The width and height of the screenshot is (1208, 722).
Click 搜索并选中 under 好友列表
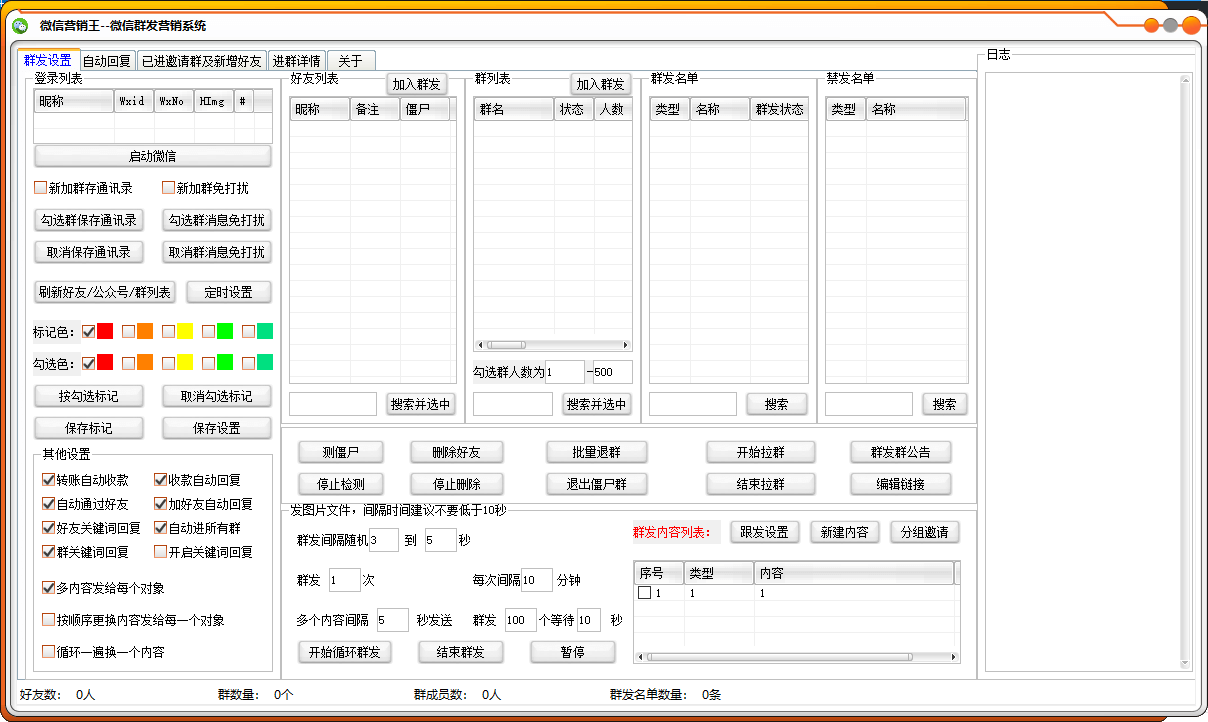pos(421,404)
